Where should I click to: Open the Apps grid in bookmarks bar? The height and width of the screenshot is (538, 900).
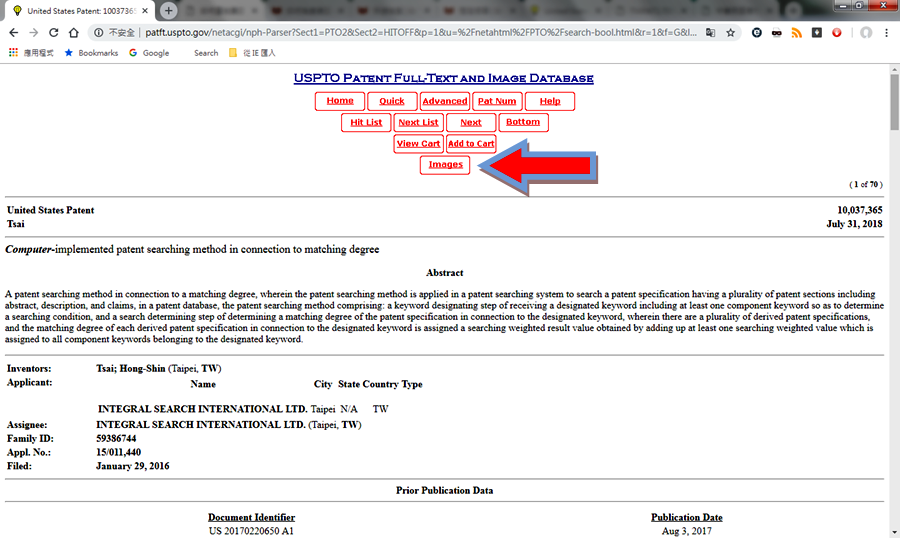pos(31,53)
